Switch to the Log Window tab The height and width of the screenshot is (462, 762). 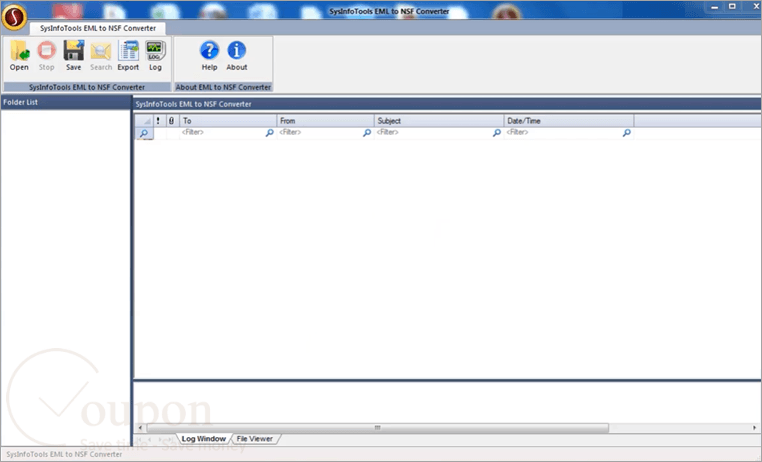click(x=203, y=439)
